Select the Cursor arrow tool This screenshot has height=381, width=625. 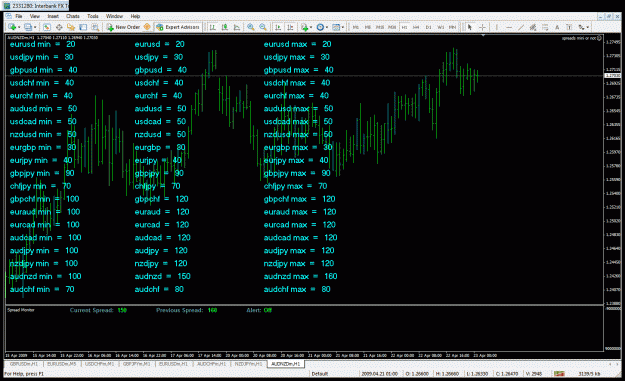[470, 27]
